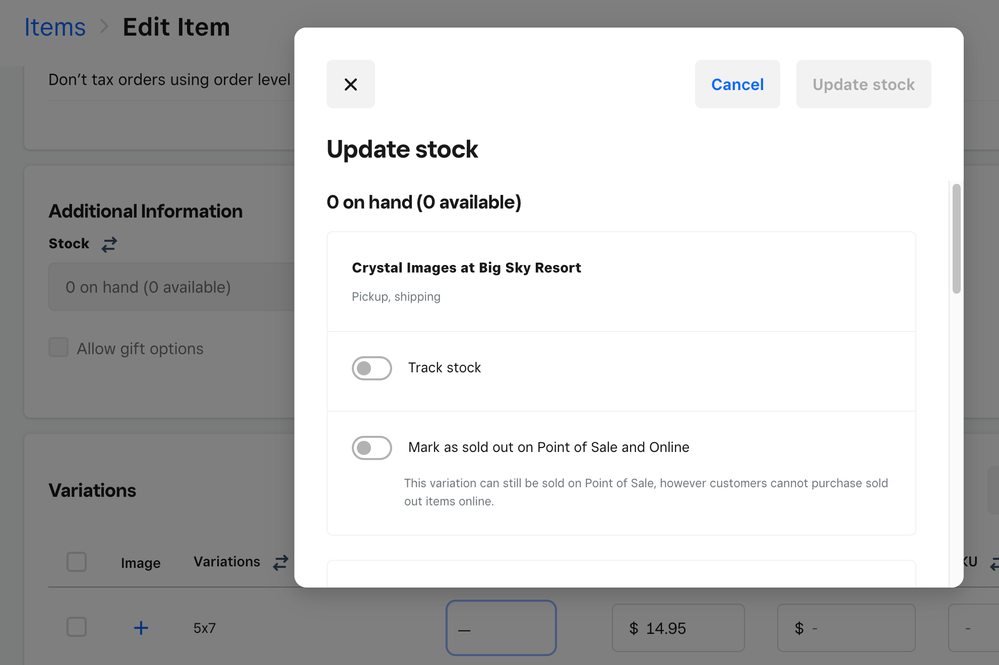Click the plus icon to add 5x7 image
The image size is (999, 665).
(x=141, y=628)
